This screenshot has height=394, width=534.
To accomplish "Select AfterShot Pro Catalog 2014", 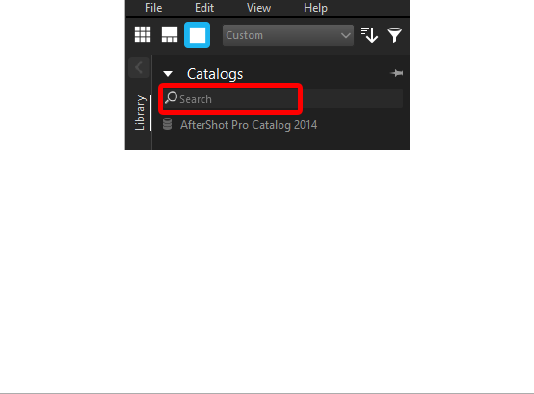I will 248,125.
